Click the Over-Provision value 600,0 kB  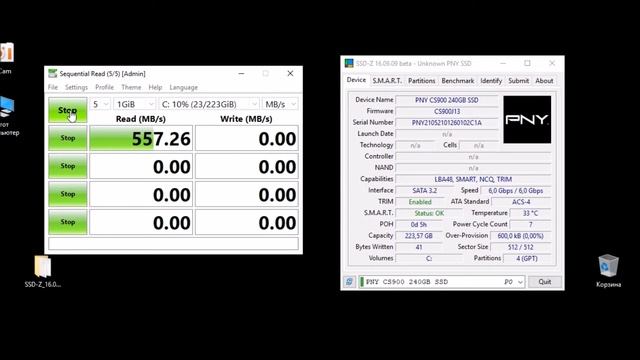tap(520, 236)
